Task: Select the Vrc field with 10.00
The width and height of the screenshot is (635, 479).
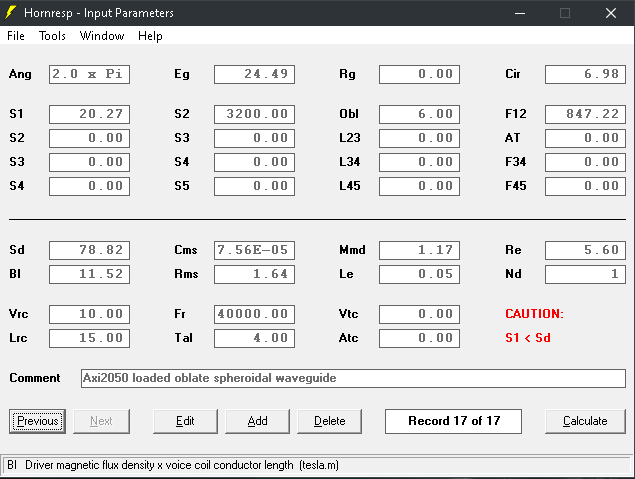Action: pyautogui.click(x=89, y=314)
